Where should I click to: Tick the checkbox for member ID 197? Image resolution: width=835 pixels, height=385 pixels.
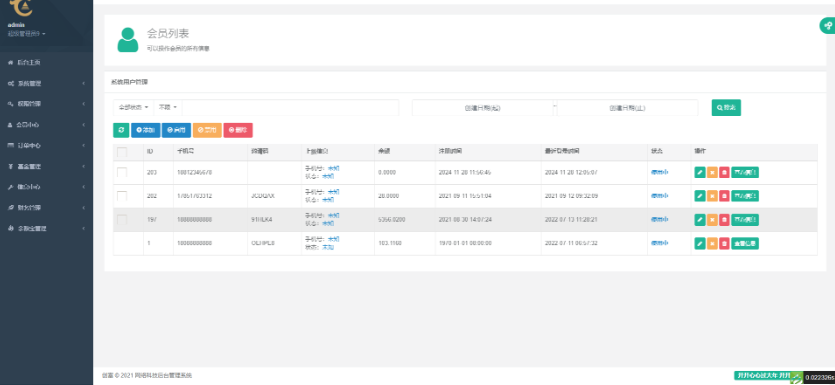(122, 219)
